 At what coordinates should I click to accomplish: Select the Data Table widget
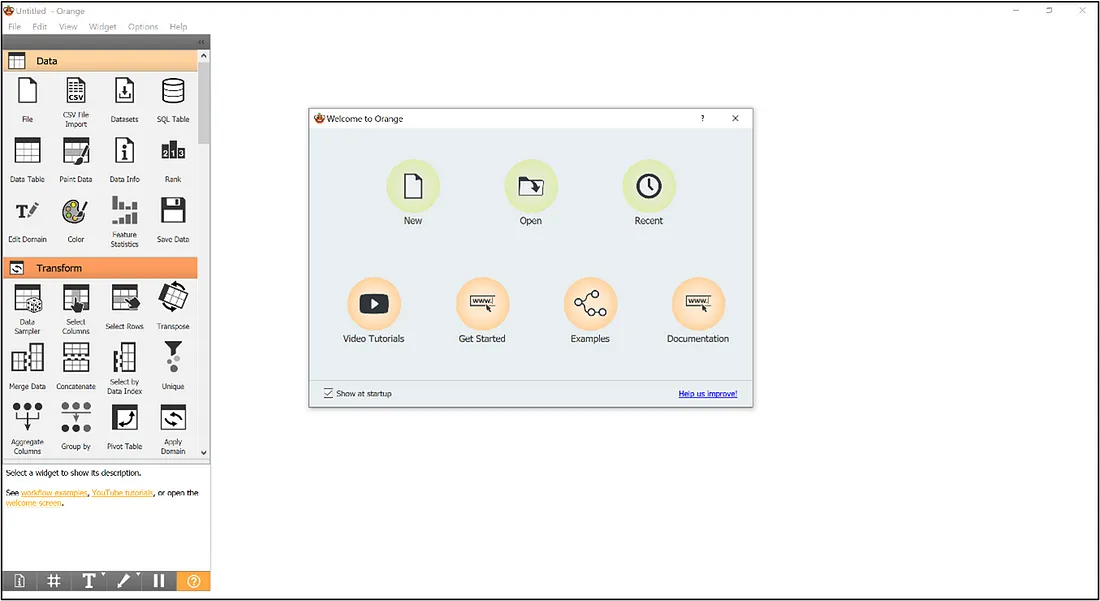coord(27,161)
